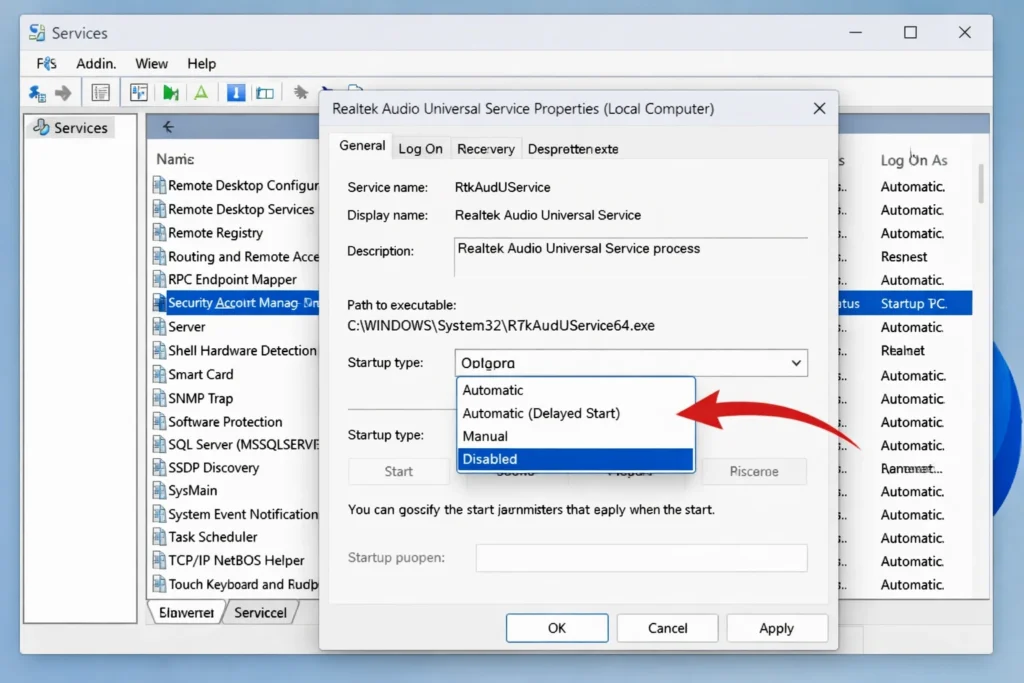Select the Services node icon in sidebar
The height and width of the screenshot is (683, 1024).
click(x=41, y=127)
